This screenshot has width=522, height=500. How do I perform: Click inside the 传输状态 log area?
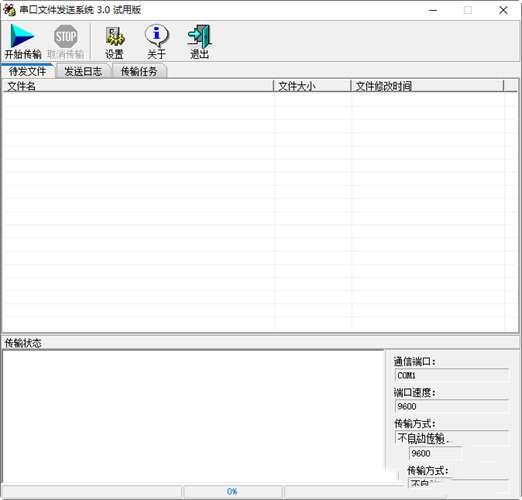(x=193, y=416)
